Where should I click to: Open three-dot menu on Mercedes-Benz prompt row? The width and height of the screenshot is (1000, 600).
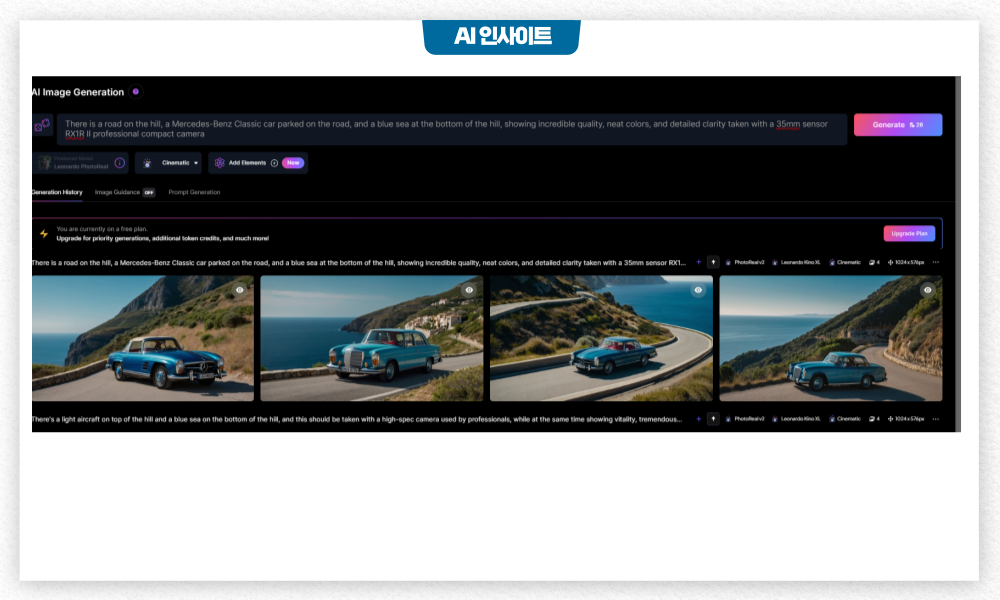[x=936, y=262]
